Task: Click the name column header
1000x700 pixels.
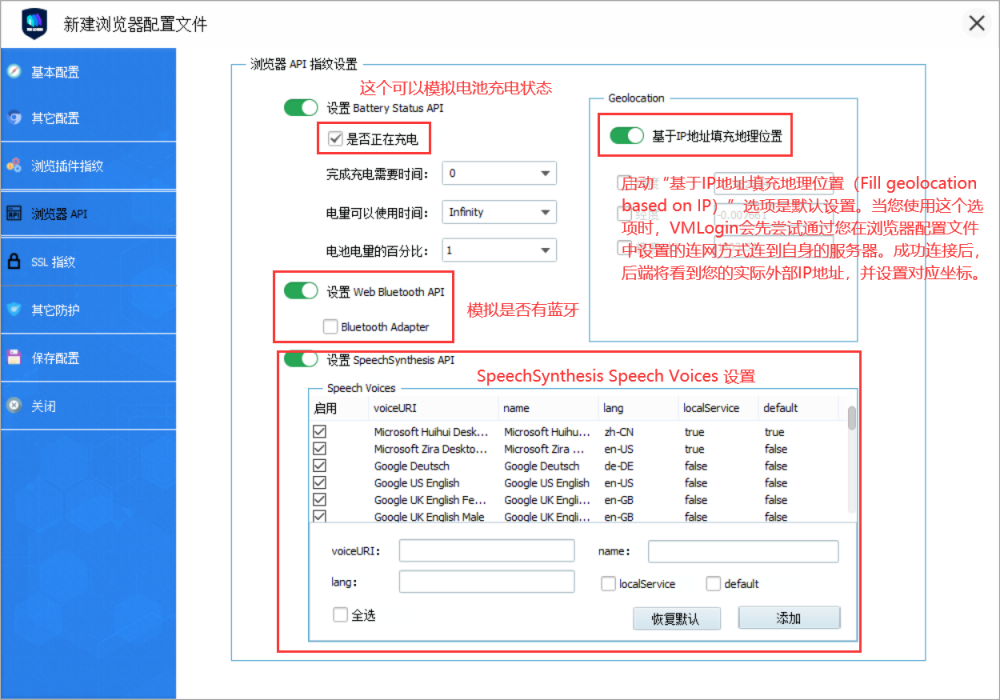Action: [x=548, y=408]
